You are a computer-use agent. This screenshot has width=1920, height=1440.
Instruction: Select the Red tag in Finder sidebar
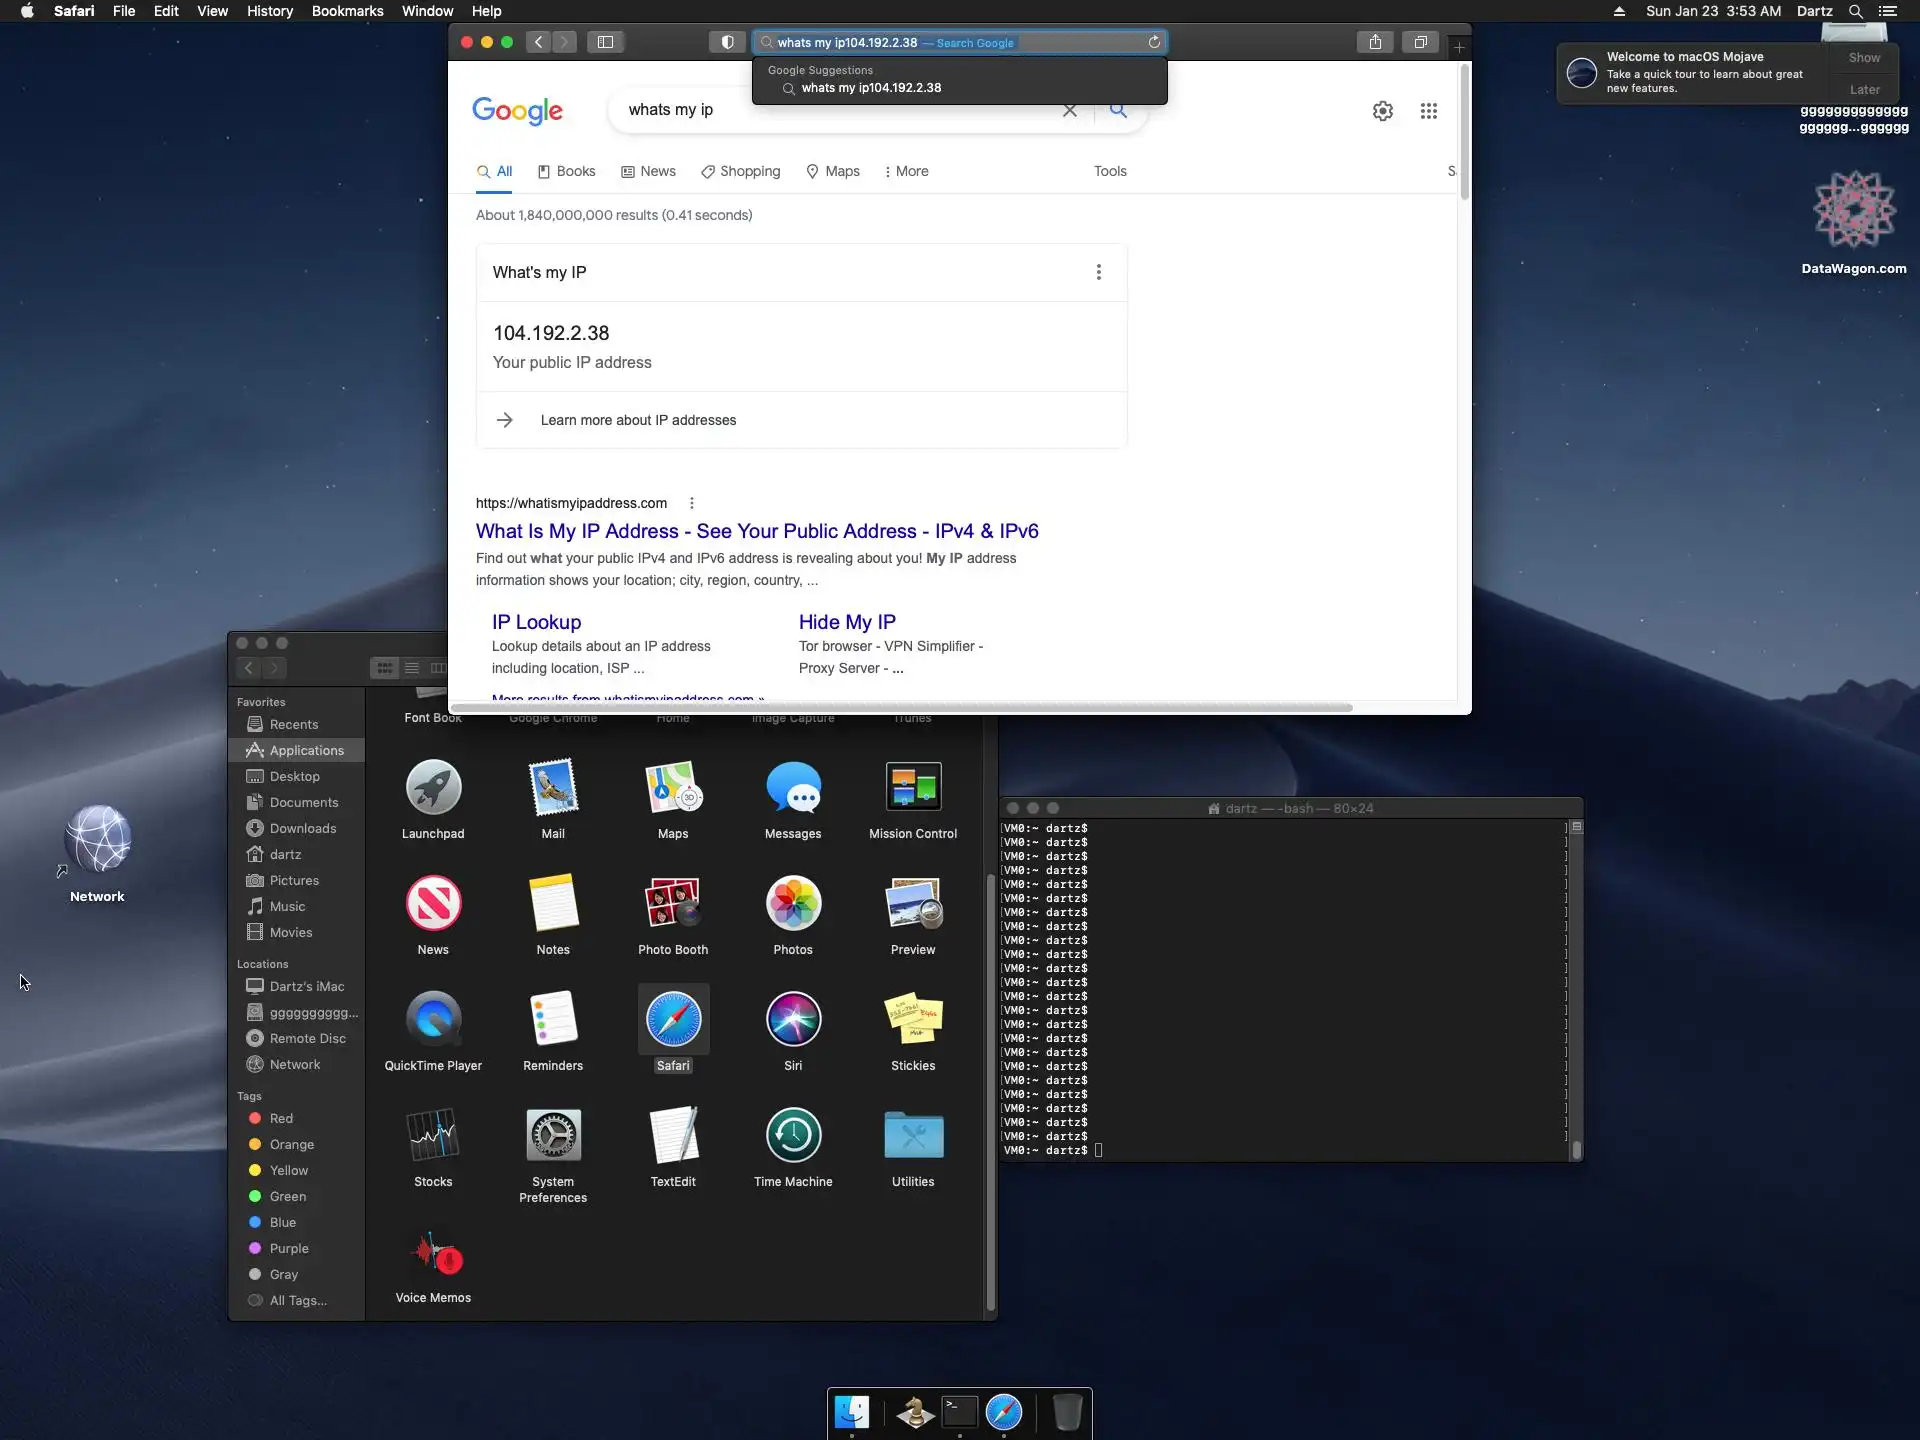tap(281, 1118)
